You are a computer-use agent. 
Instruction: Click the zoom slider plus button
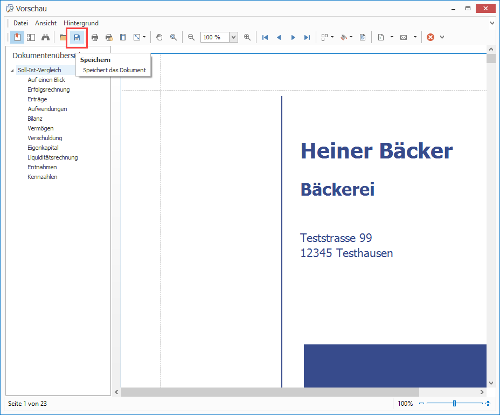pyautogui.click(x=488, y=403)
